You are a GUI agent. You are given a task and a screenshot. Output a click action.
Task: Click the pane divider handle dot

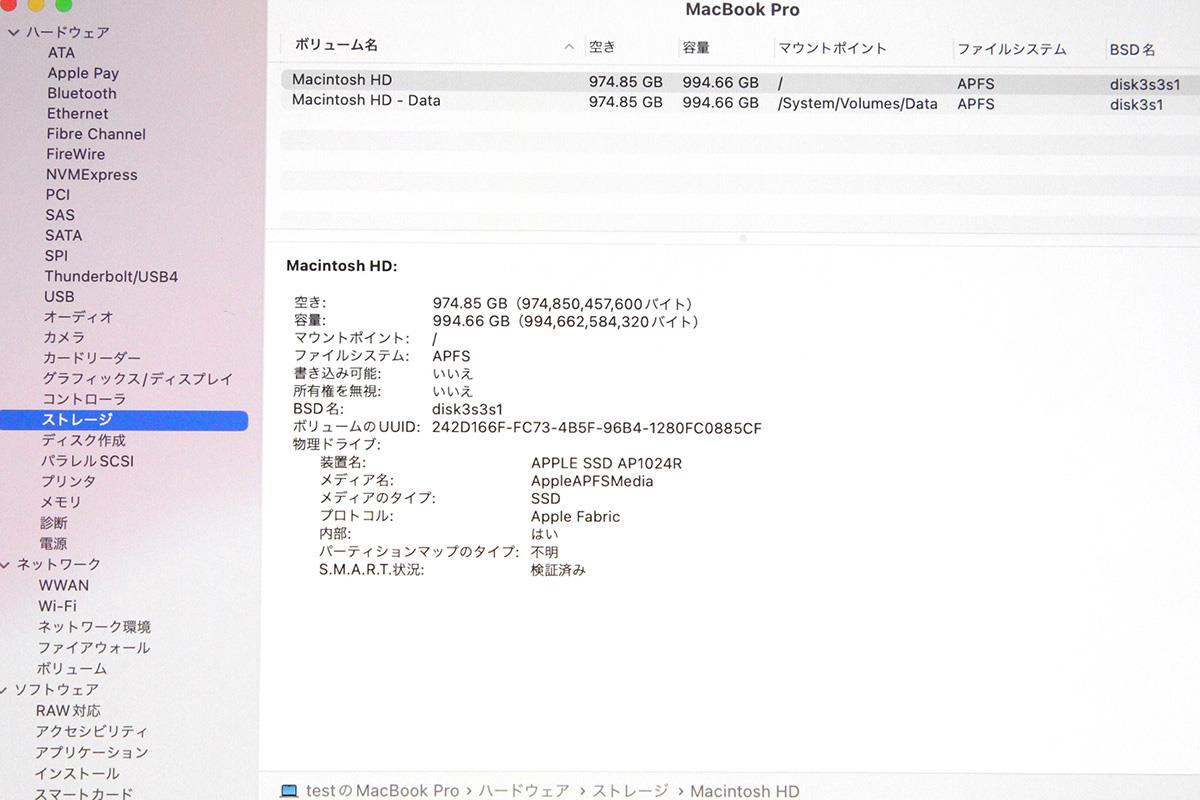point(742,238)
